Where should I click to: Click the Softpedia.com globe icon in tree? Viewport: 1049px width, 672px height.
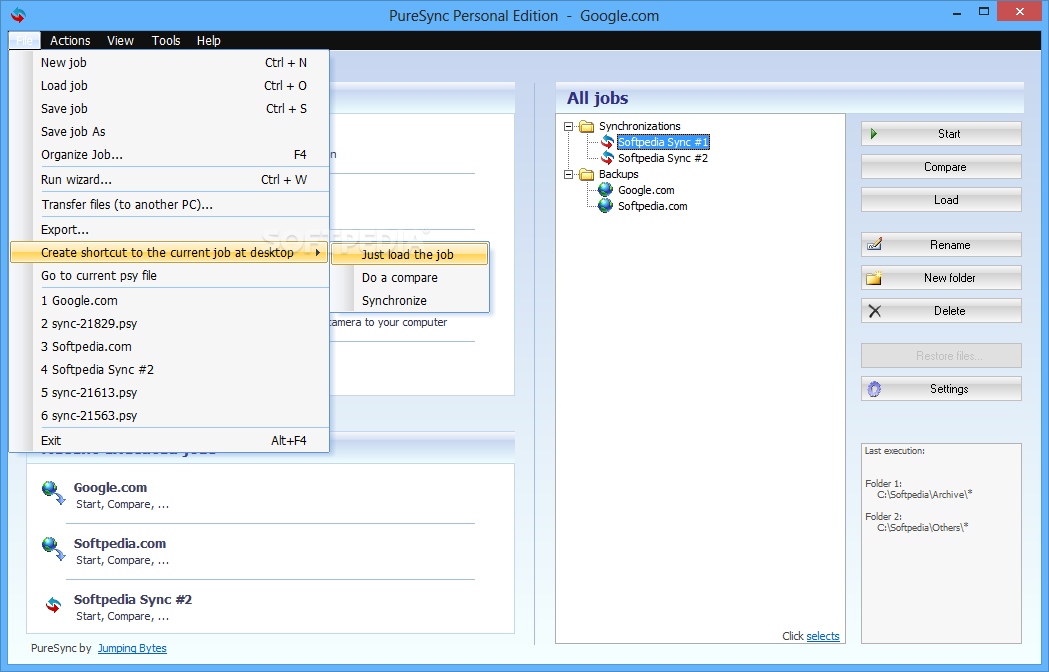pos(605,206)
